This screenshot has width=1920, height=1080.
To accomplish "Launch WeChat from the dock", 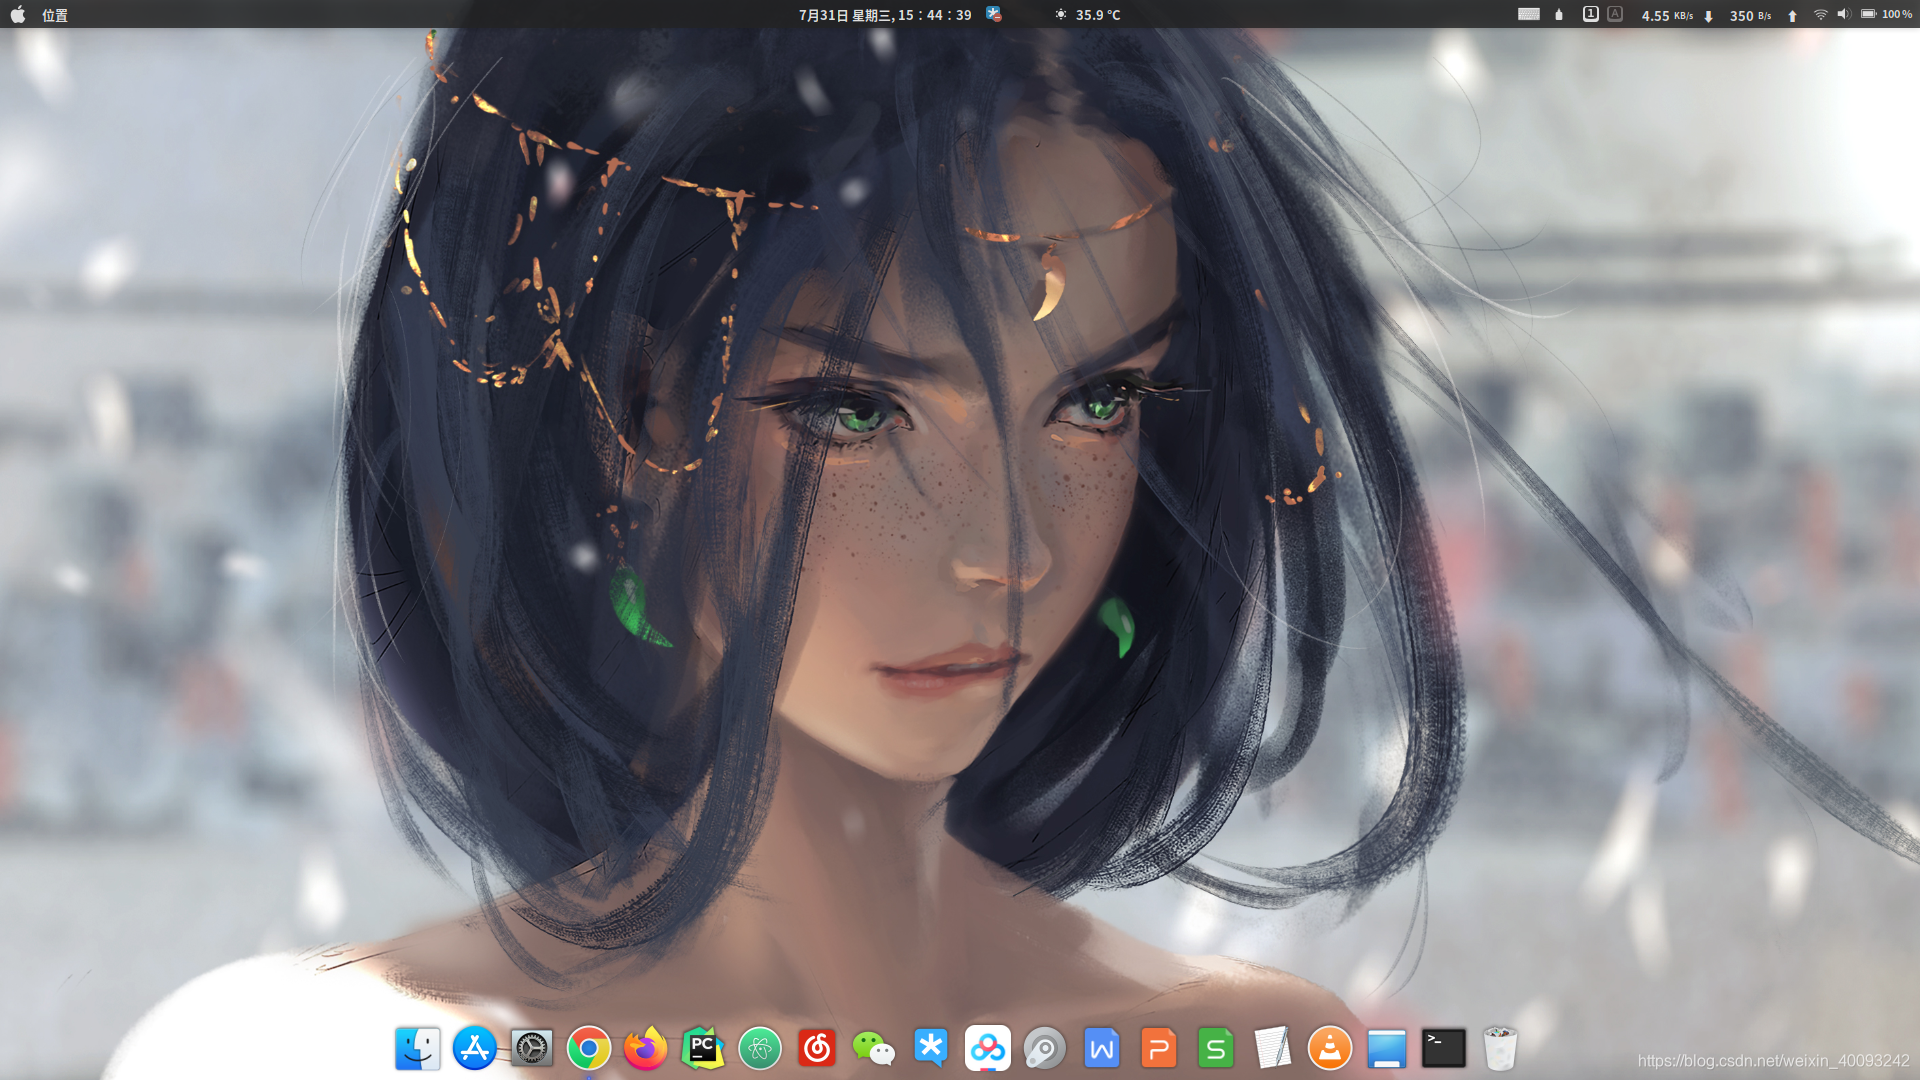I will click(874, 1048).
